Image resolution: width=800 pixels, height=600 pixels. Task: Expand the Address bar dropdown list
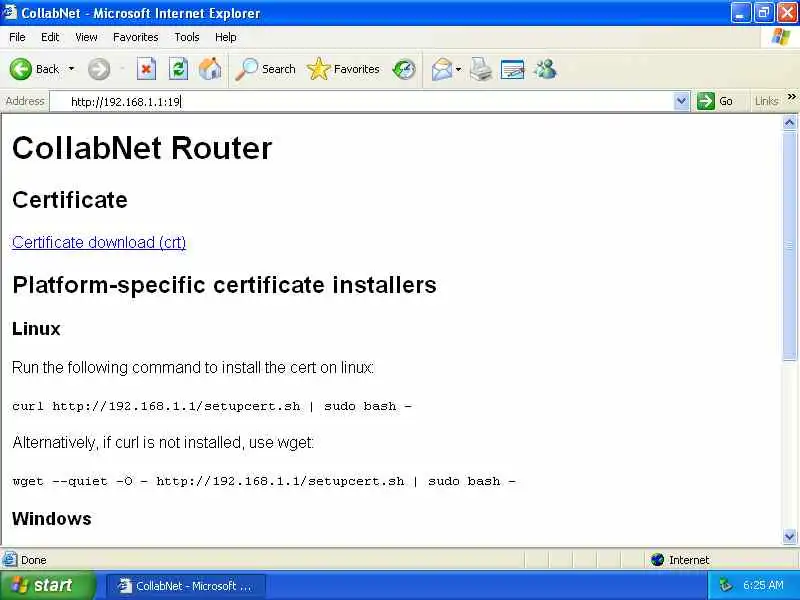682,101
